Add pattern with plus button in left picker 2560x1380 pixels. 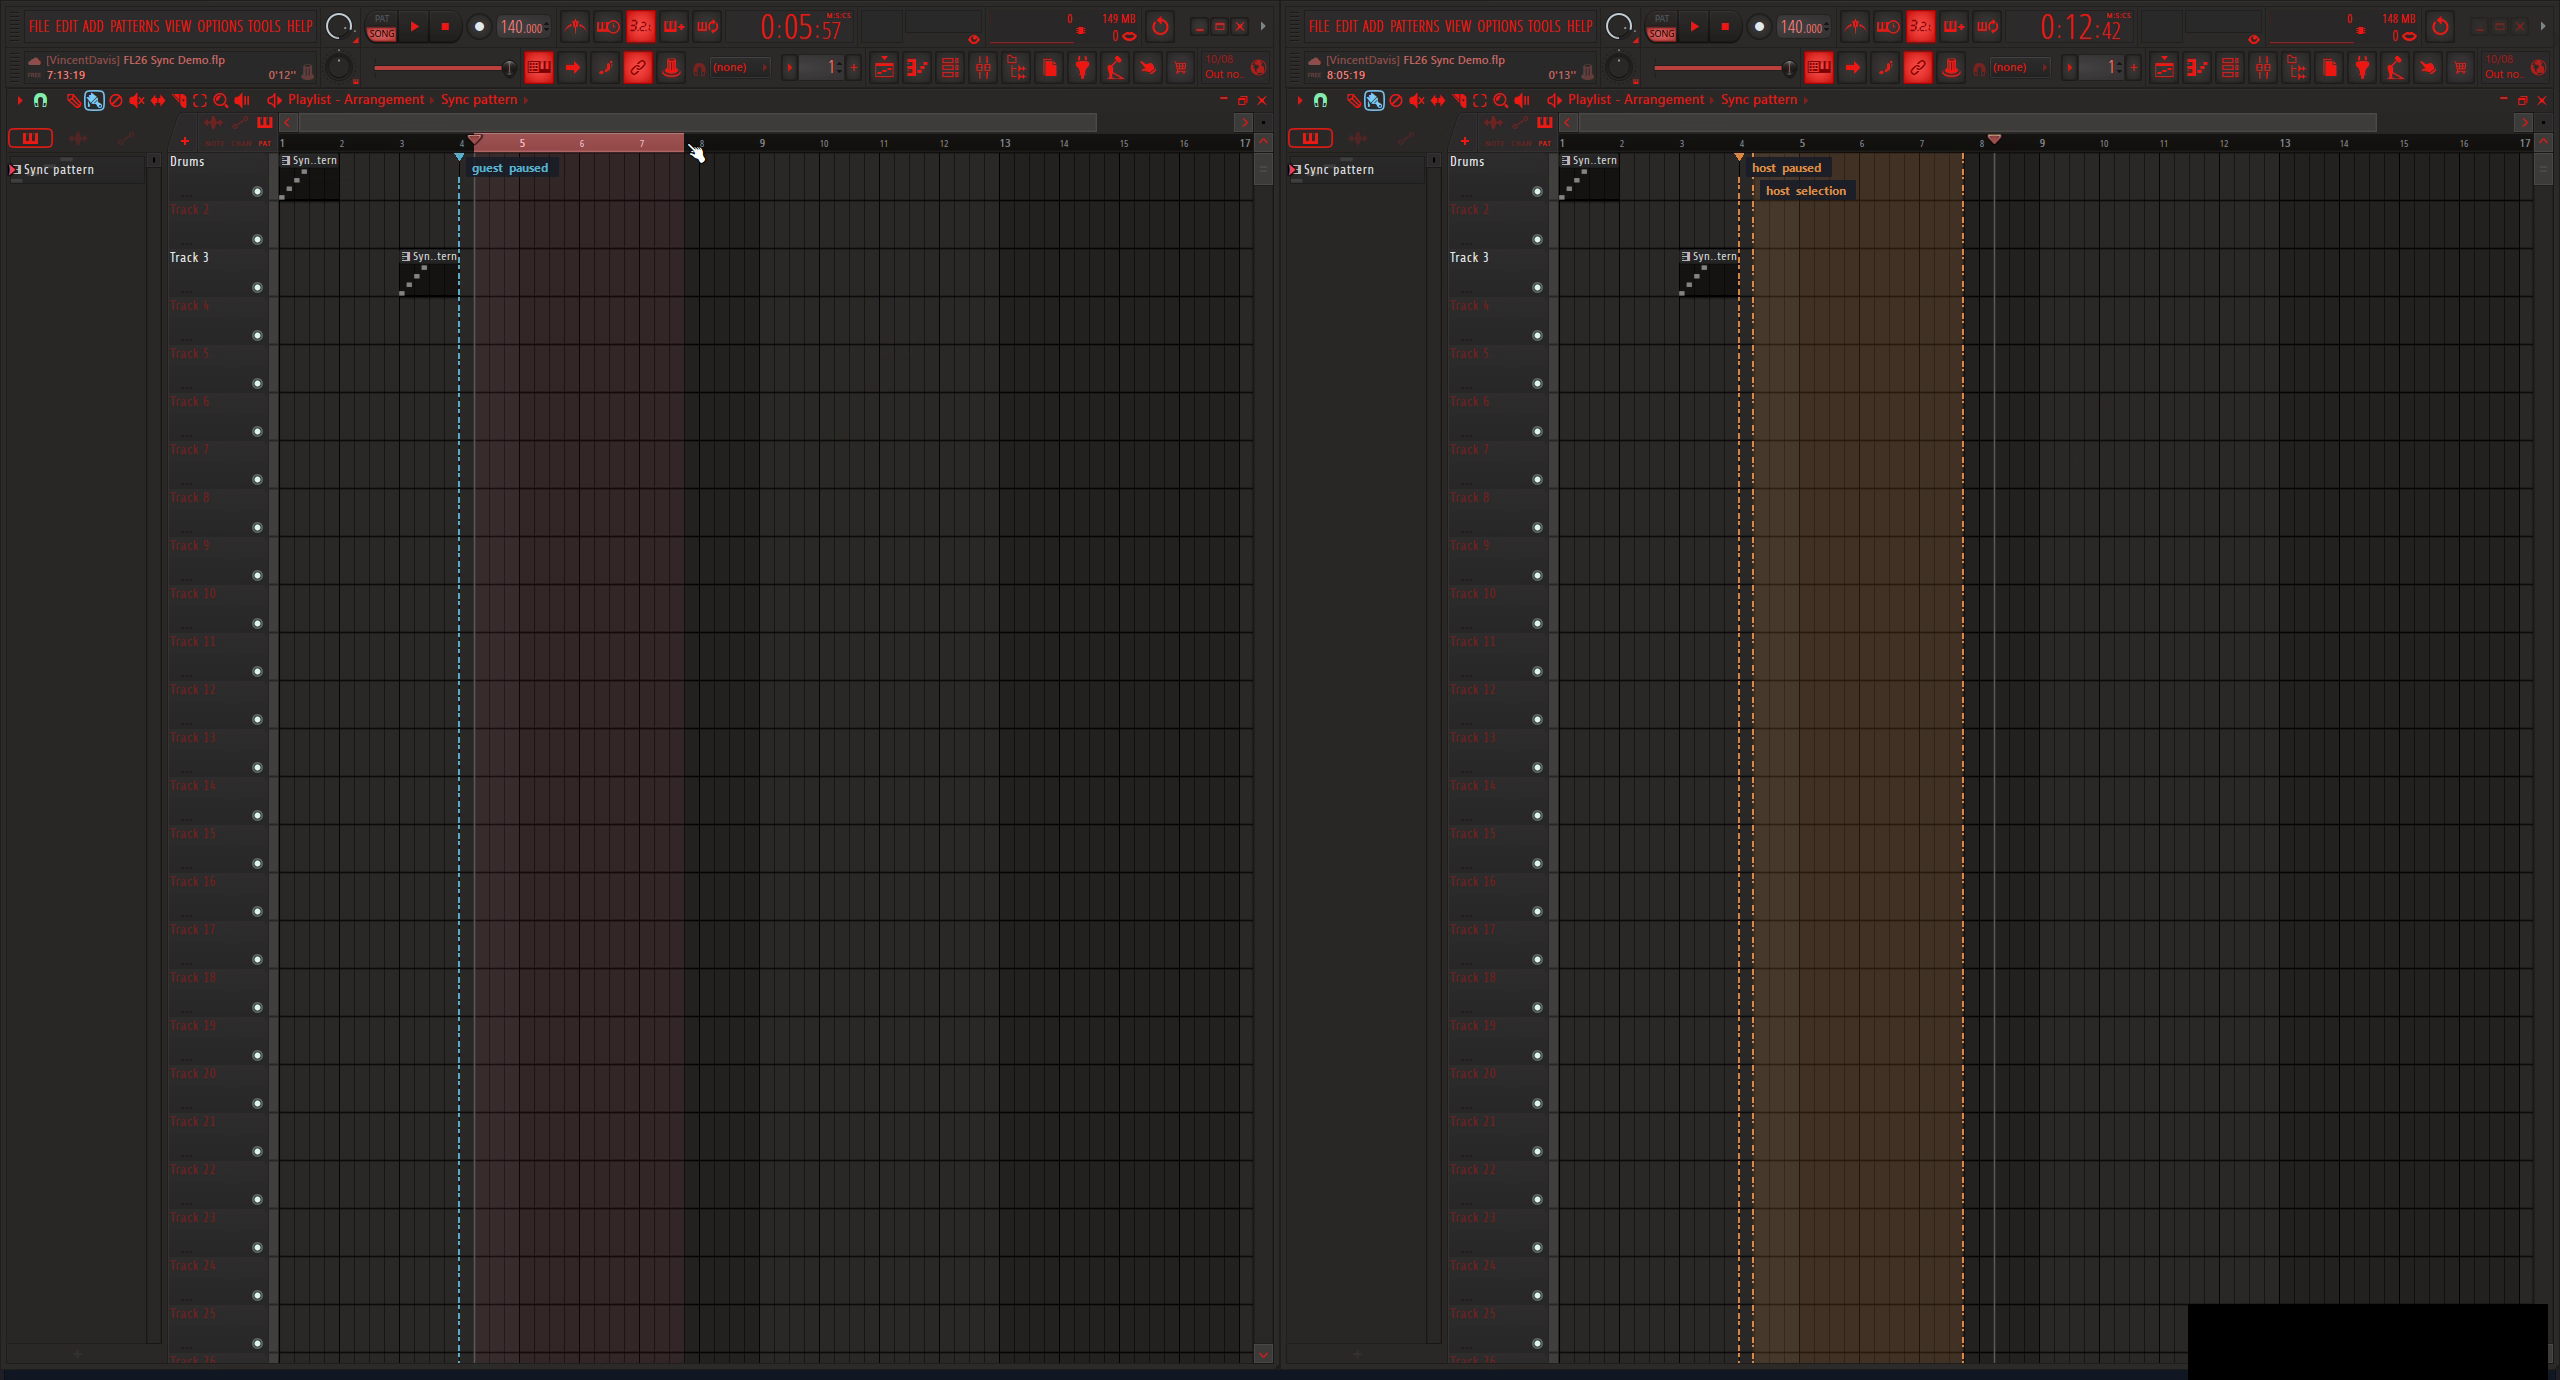click(77, 1353)
